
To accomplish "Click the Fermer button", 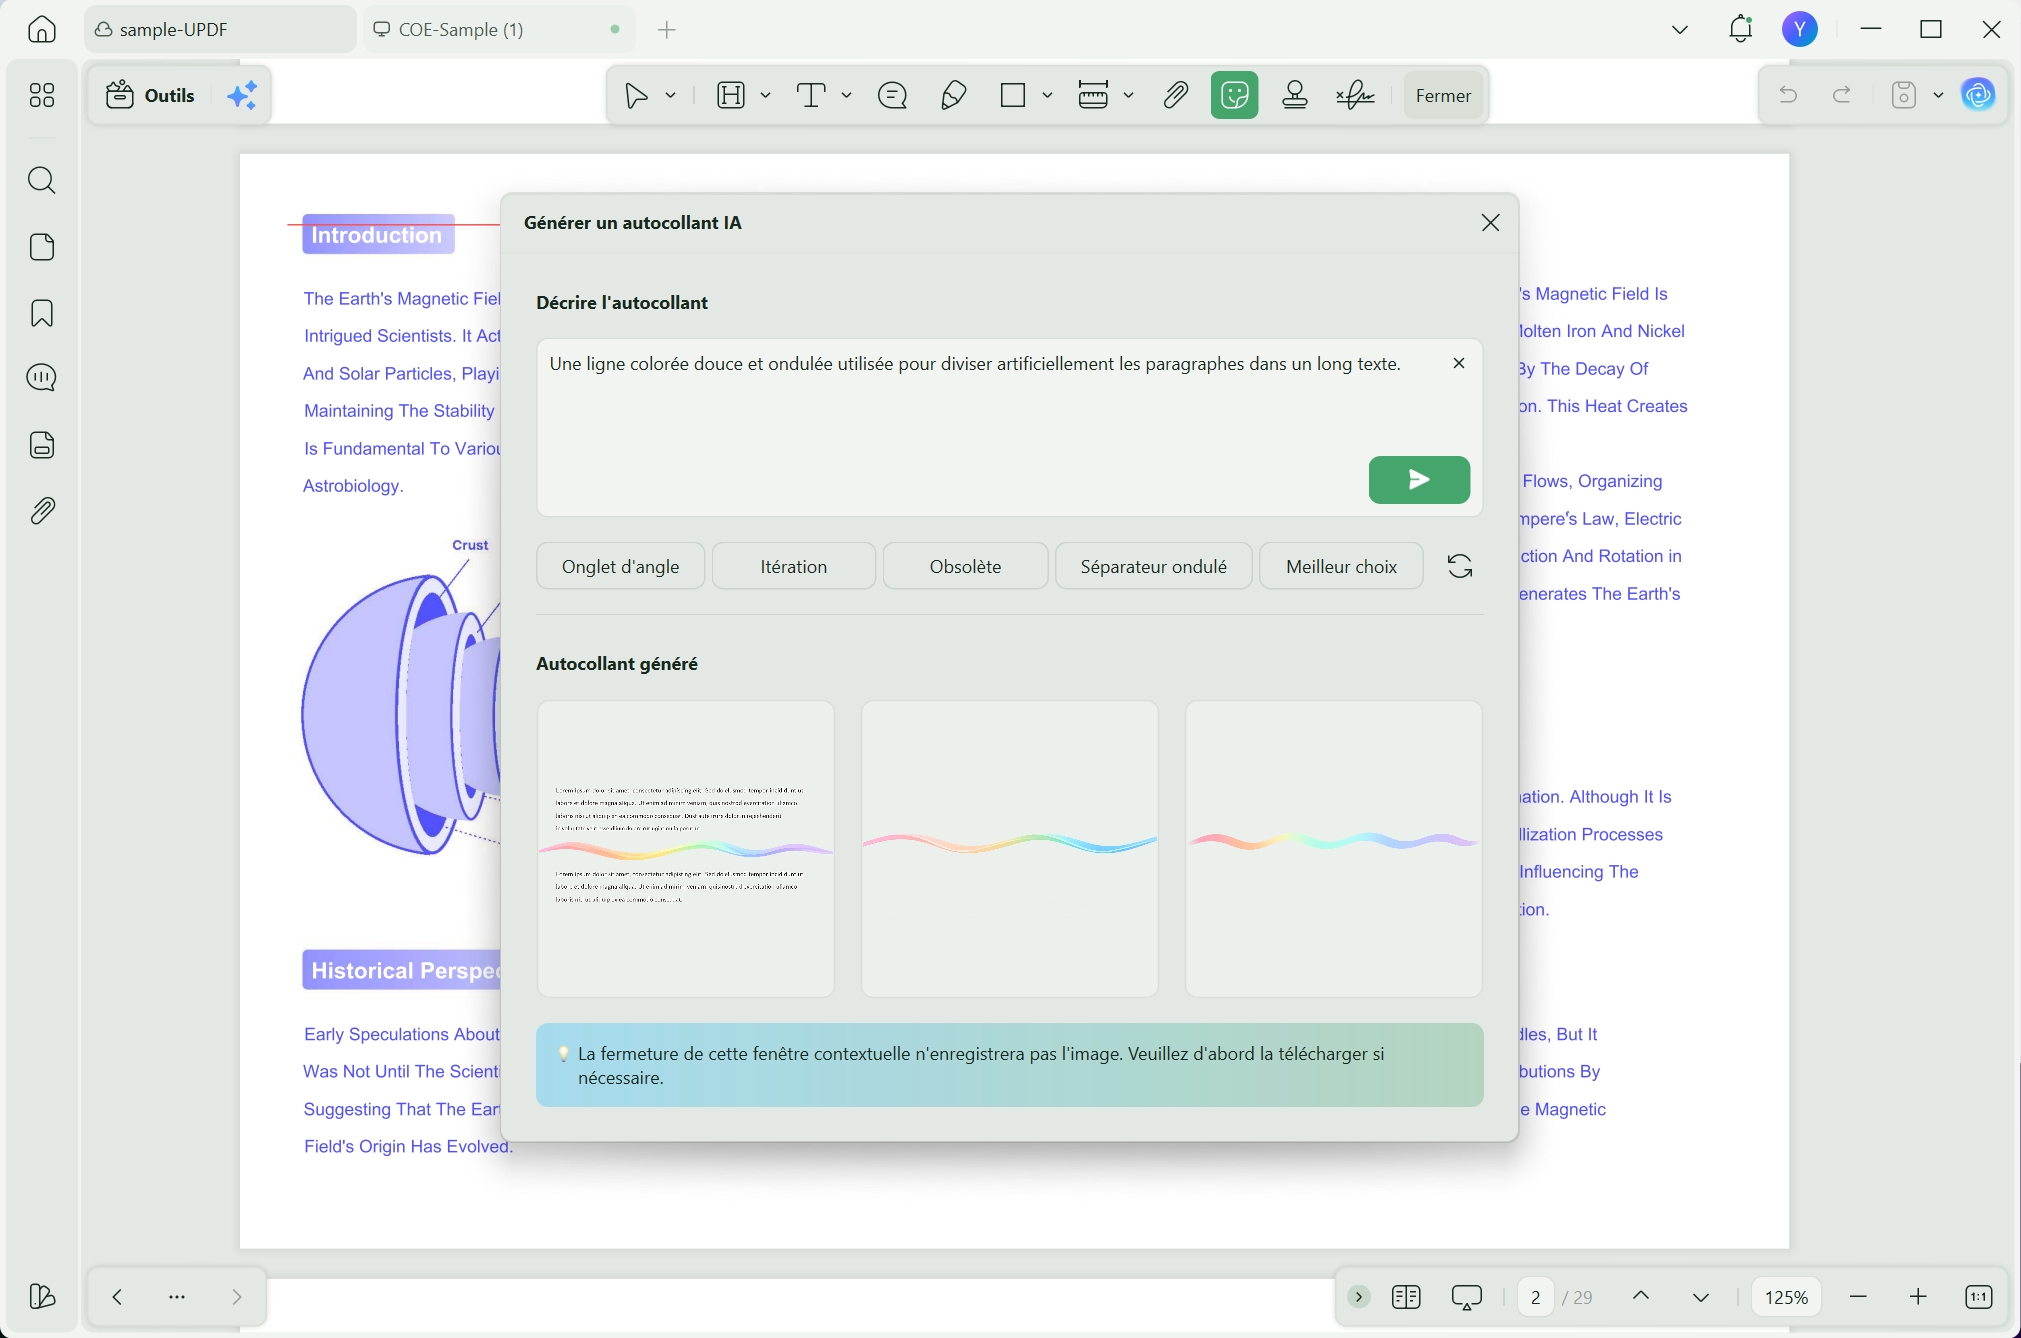I will point(1442,95).
